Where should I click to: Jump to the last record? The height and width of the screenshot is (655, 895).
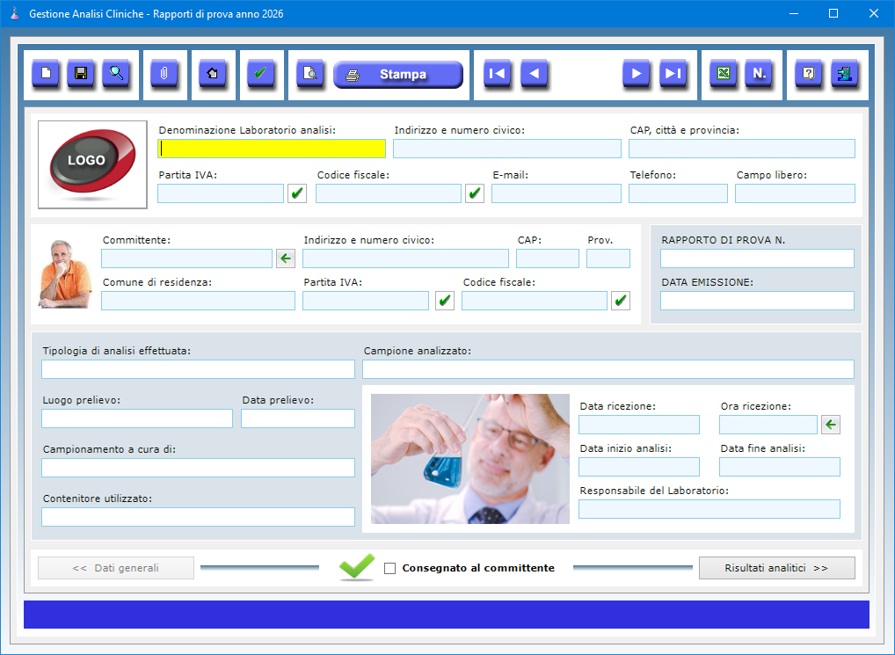tap(673, 74)
